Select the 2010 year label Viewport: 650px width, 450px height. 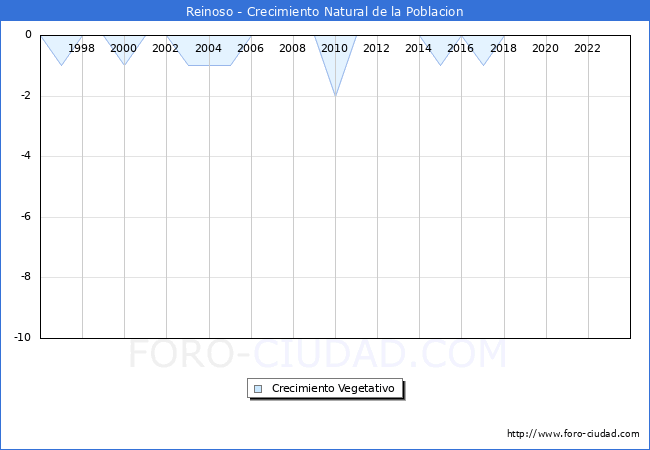pos(335,48)
